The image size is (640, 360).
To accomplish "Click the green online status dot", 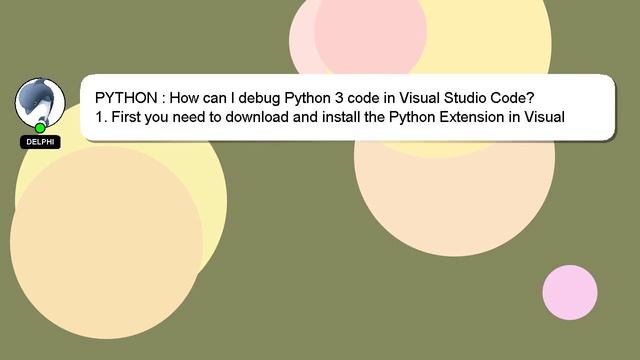I will [40, 128].
